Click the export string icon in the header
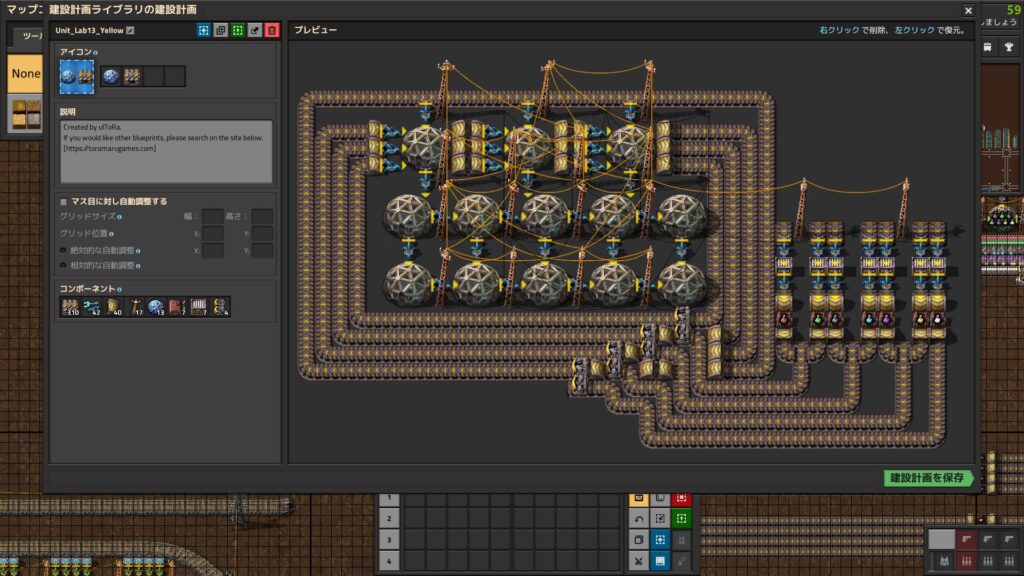The width and height of the screenshot is (1024, 576). click(x=255, y=30)
